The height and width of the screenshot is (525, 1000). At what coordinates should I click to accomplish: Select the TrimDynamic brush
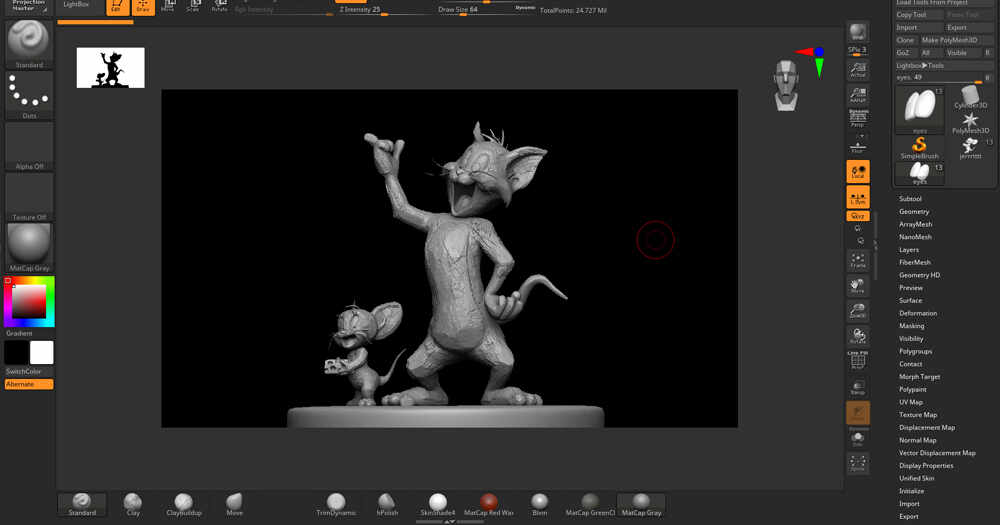pos(336,504)
